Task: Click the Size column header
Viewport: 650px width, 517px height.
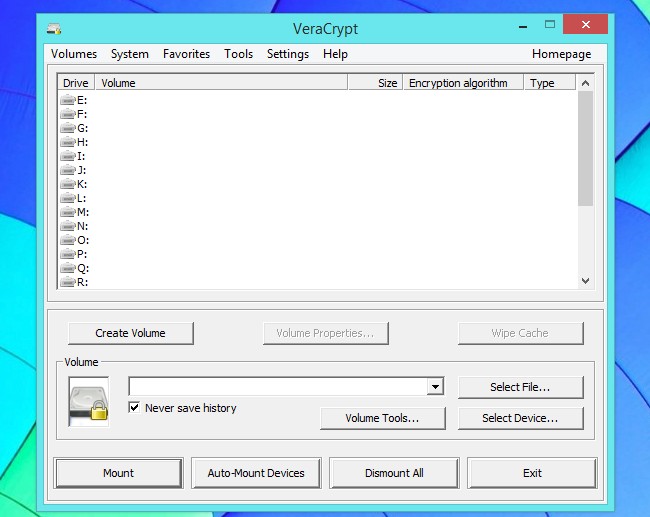Action: 375,83
